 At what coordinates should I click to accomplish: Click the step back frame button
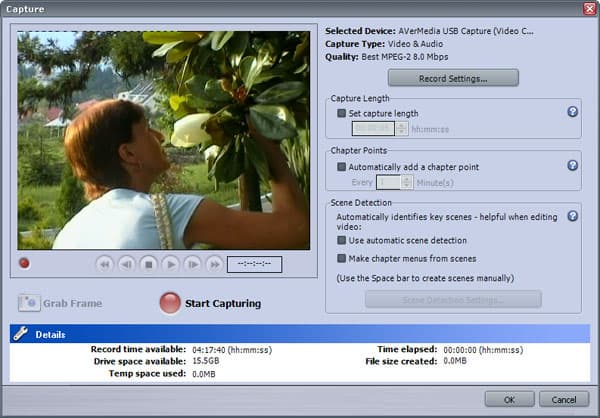pyautogui.click(x=127, y=264)
